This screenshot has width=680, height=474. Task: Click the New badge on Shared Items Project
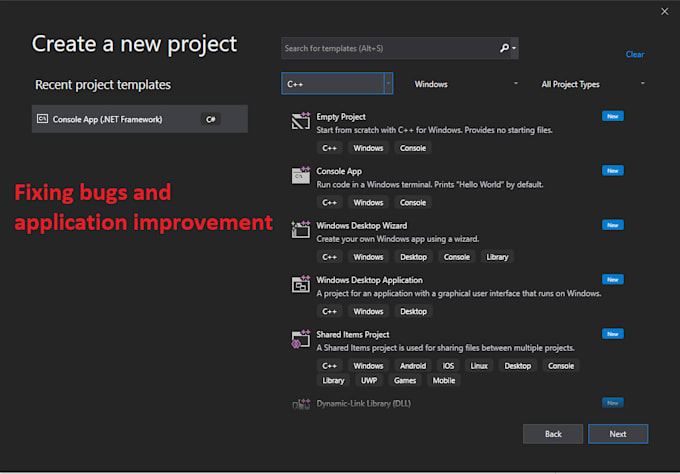pos(612,333)
